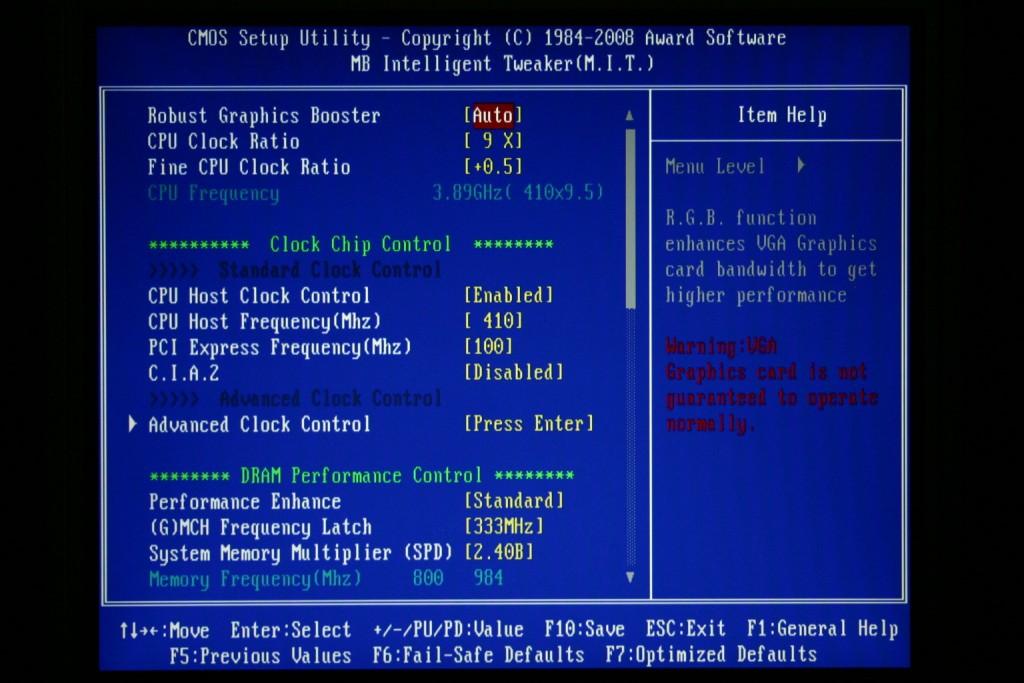Select the Performance Enhance label
1024x683 pixels.
[245, 501]
